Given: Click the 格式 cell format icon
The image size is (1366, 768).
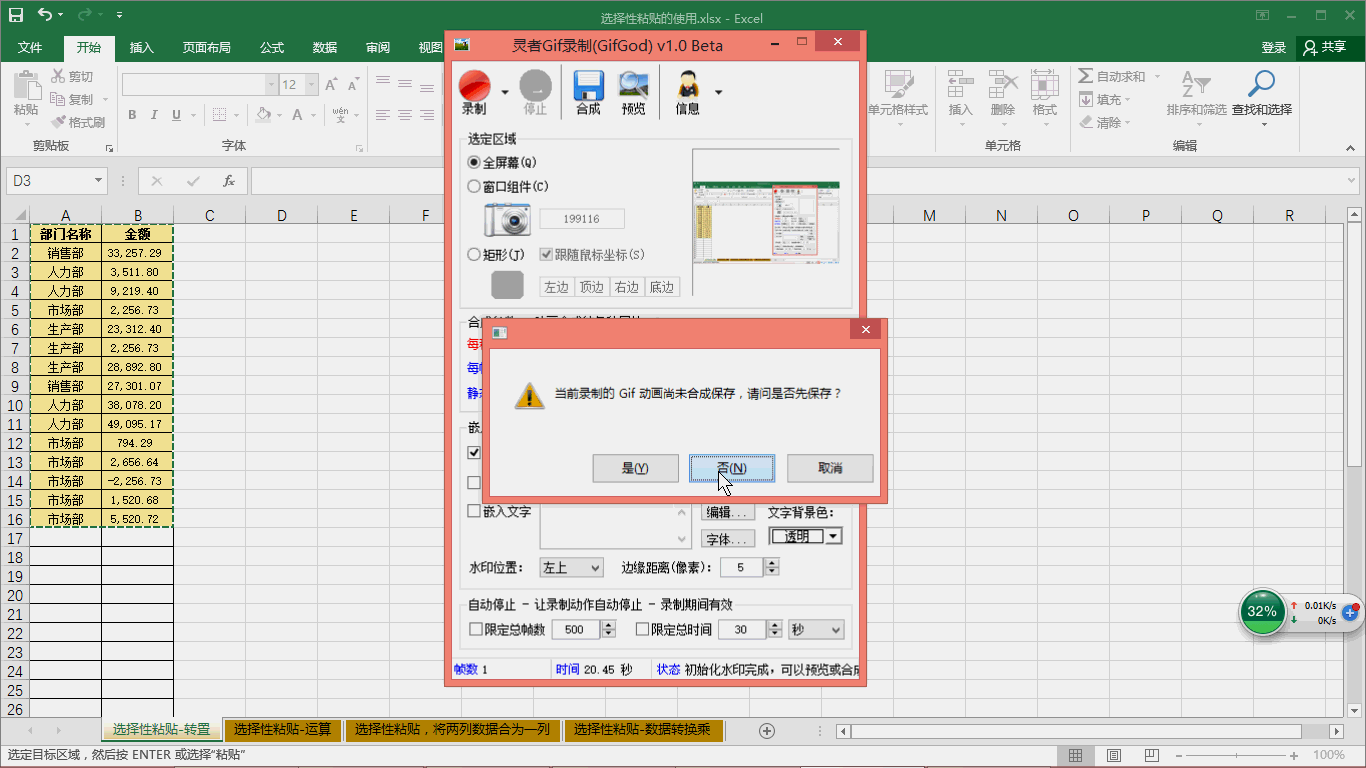Looking at the screenshot, I should [1045, 84].
